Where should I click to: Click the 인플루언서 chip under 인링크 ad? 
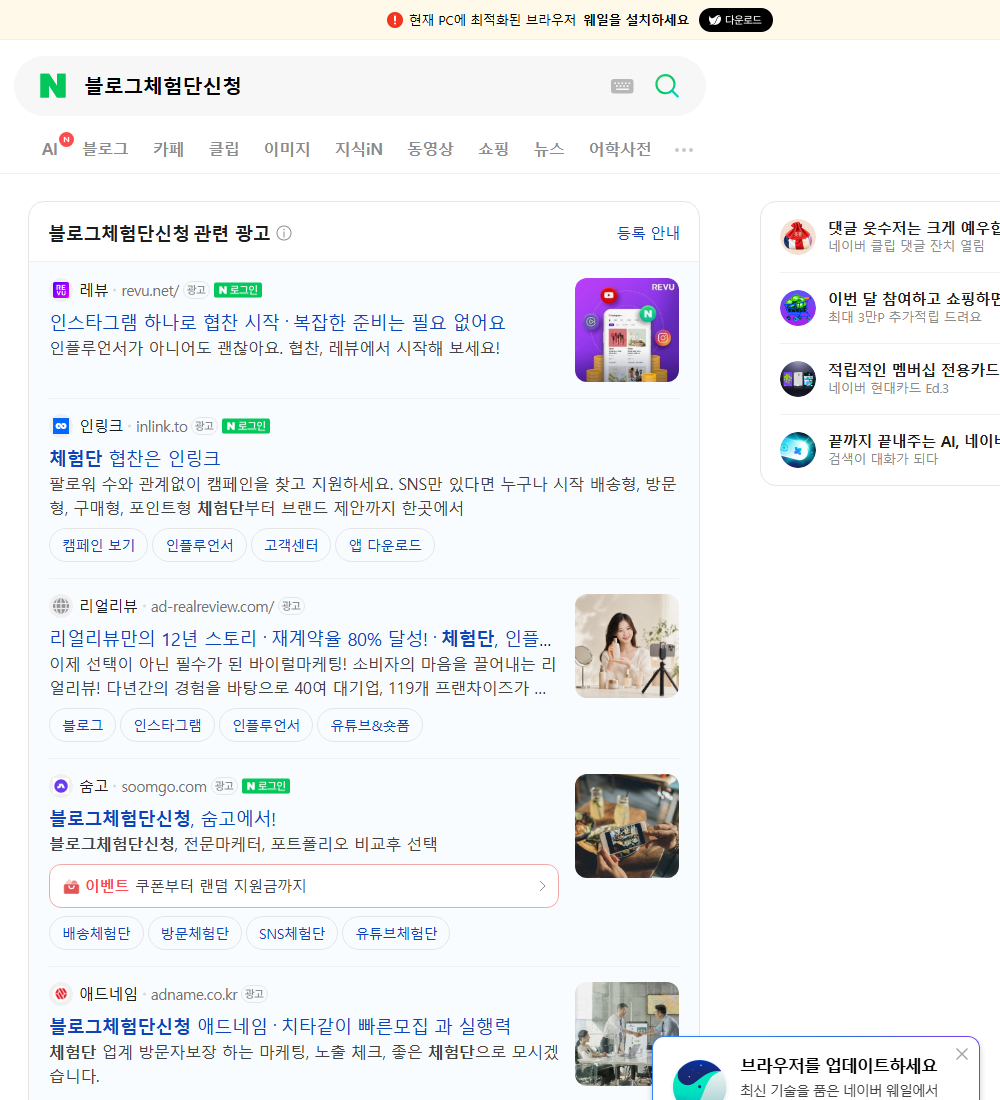199,545
